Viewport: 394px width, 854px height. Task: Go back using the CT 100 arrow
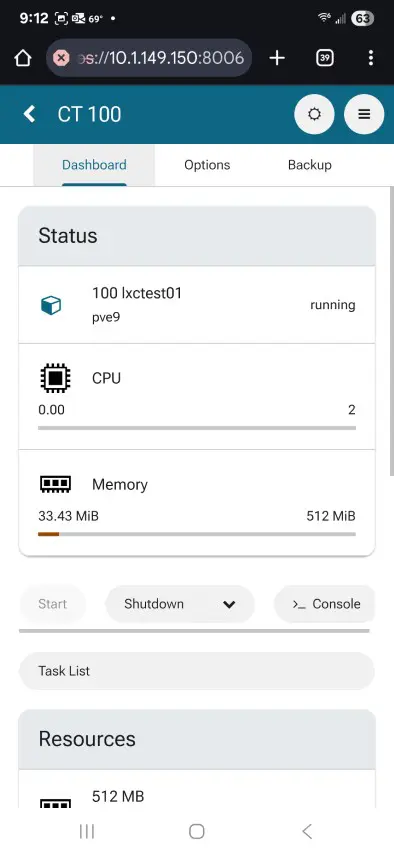coord(29,114)
